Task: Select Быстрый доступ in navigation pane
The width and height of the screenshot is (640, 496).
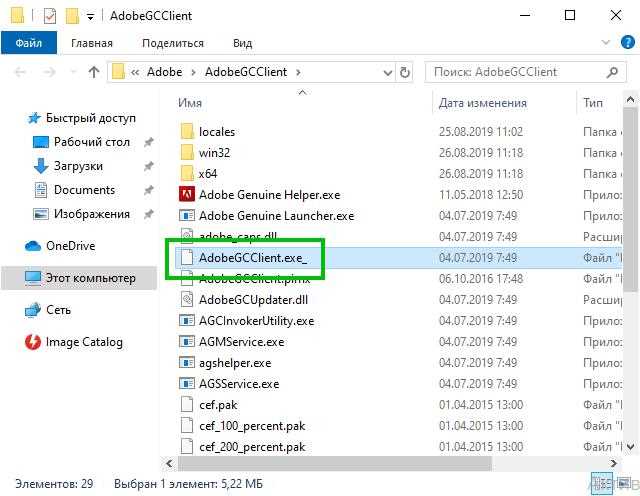Action: pos(91,118)
